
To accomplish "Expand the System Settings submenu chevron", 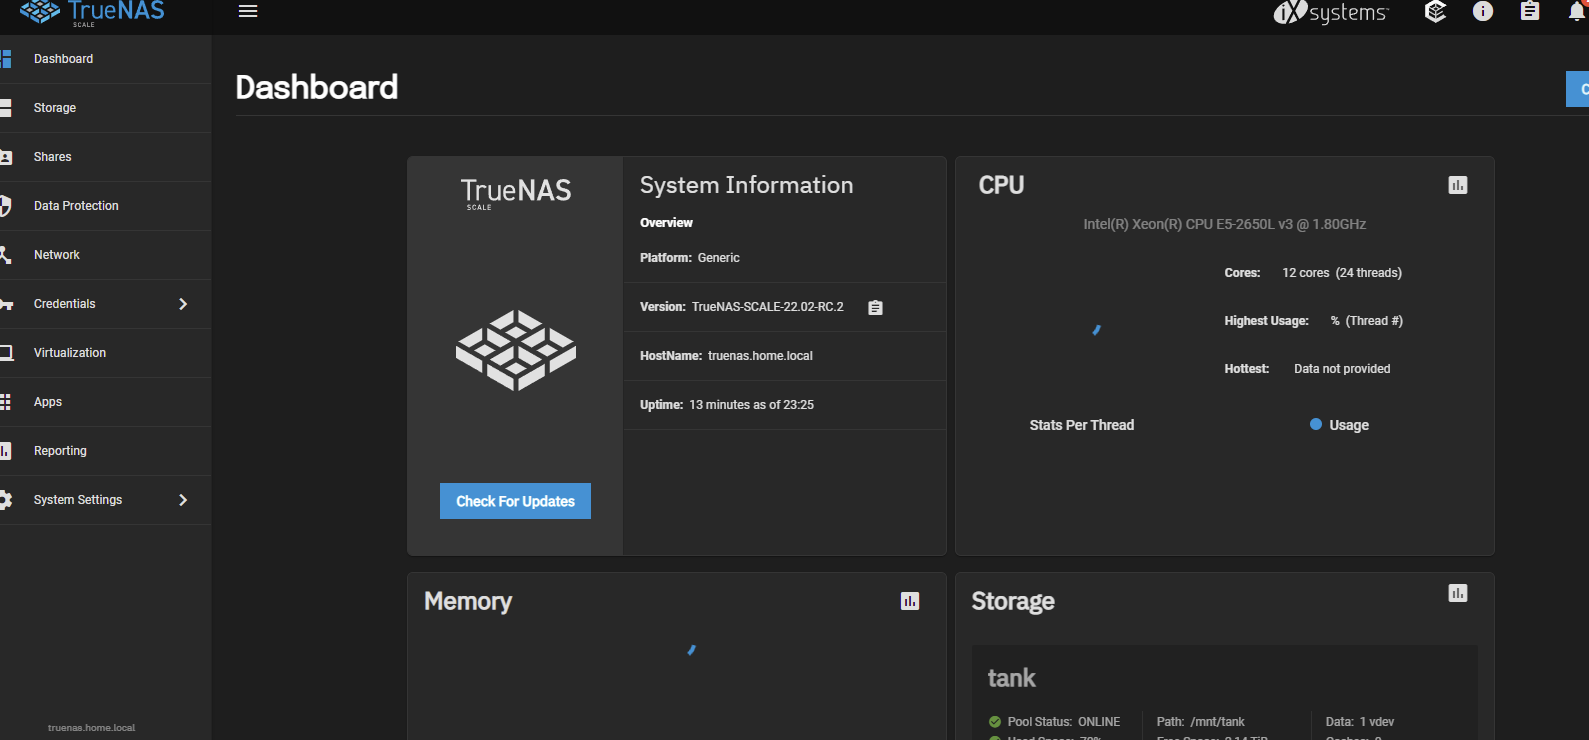I will click(x=183, y=500).
